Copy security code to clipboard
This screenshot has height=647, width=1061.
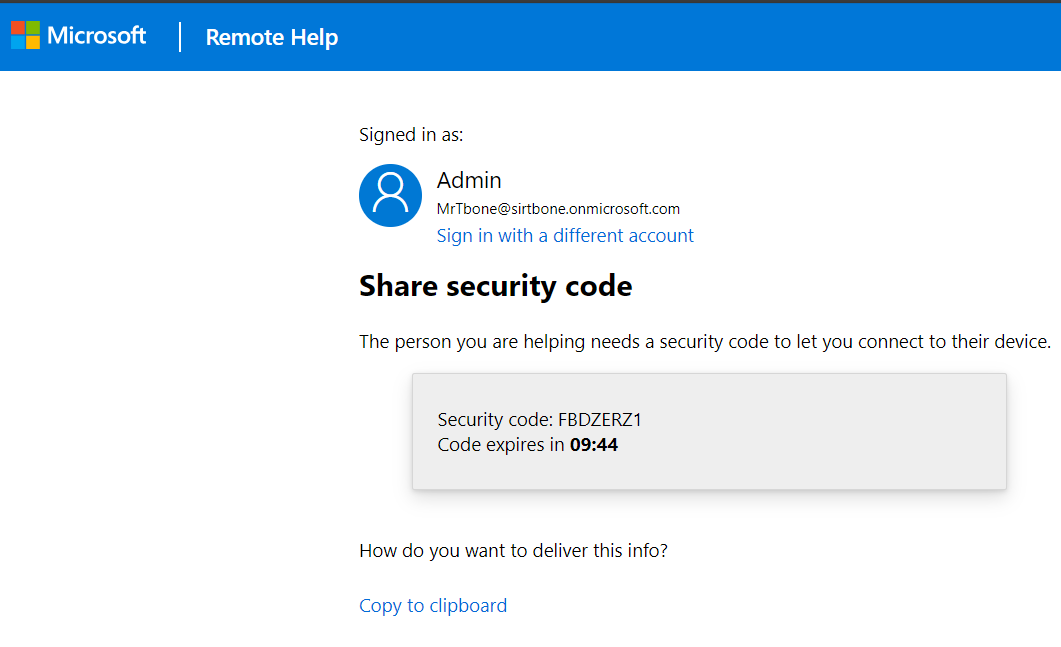(433, 606)
